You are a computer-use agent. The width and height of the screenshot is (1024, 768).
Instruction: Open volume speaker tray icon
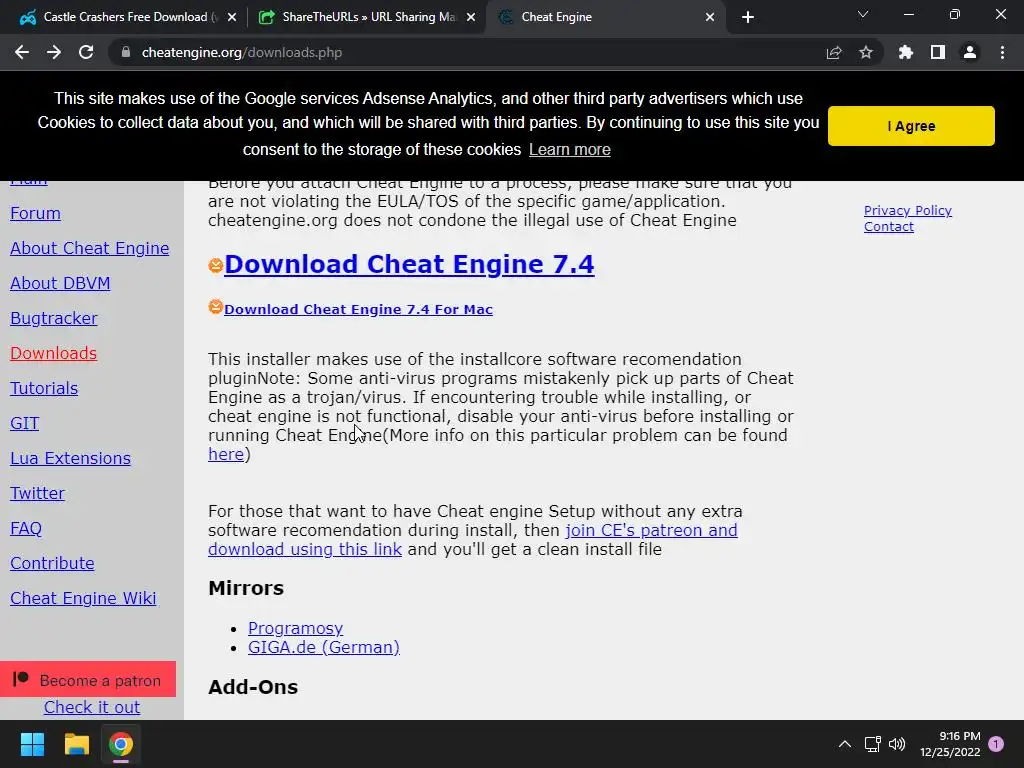897,744
